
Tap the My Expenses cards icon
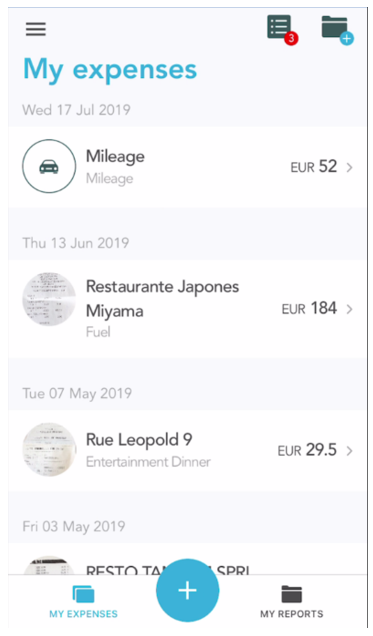click(83, 595)
